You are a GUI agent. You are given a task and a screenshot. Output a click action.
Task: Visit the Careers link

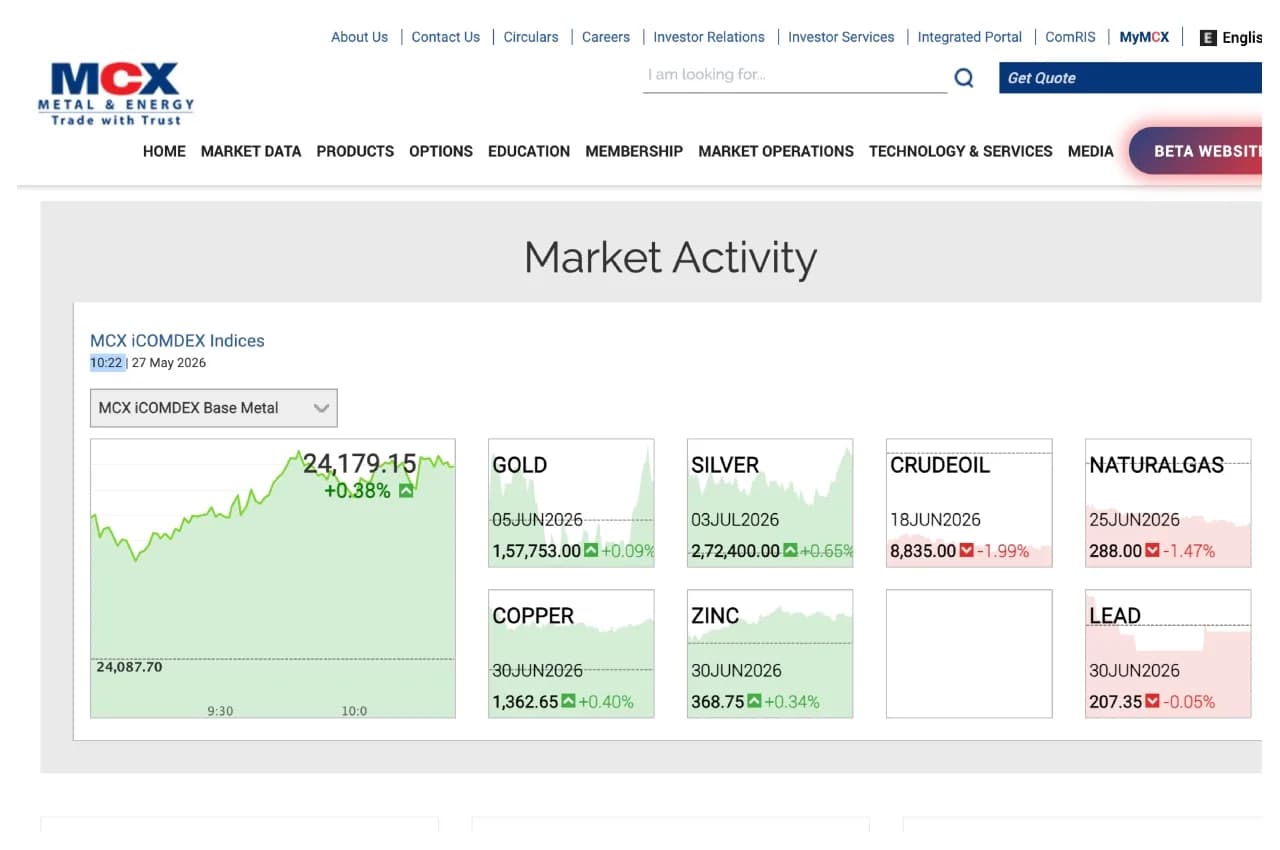point(606,37)
